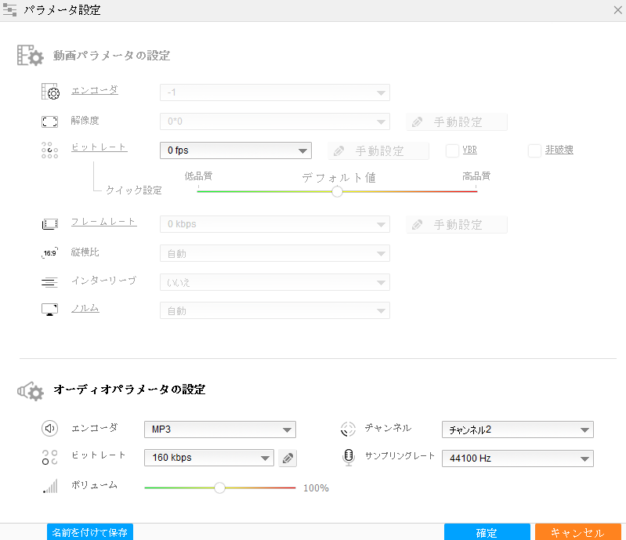
Task: Click the 確定 confirm button
Action: pos(487,532)
